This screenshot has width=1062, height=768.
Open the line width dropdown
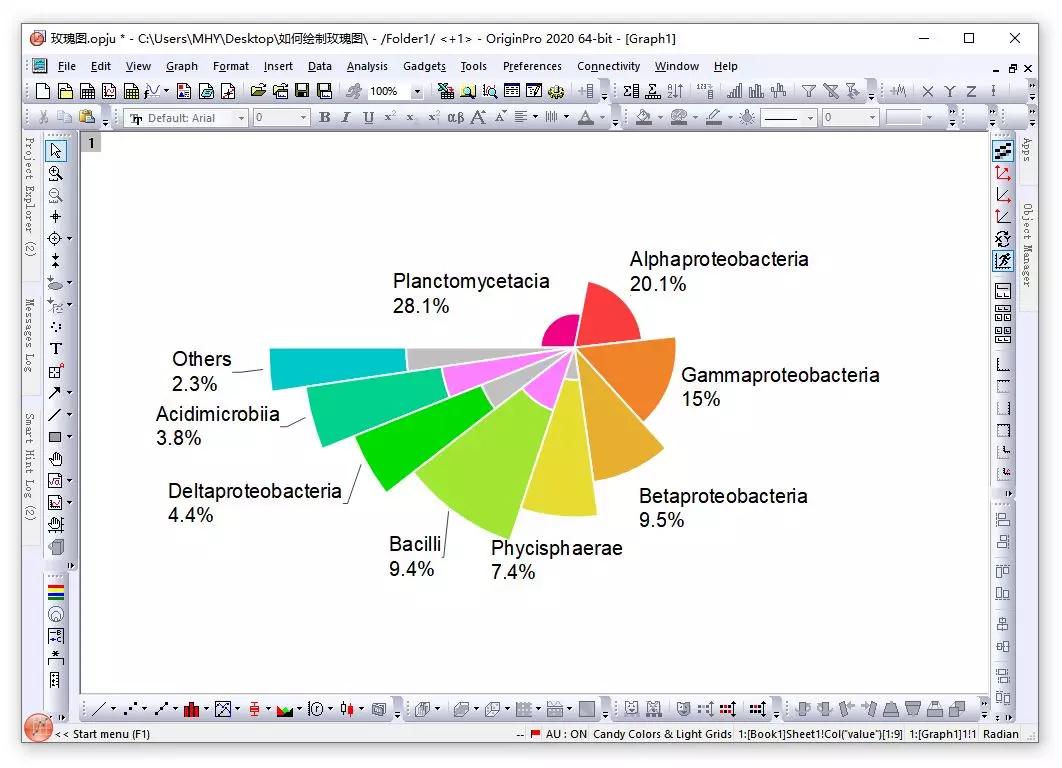(x=872, y=118)
